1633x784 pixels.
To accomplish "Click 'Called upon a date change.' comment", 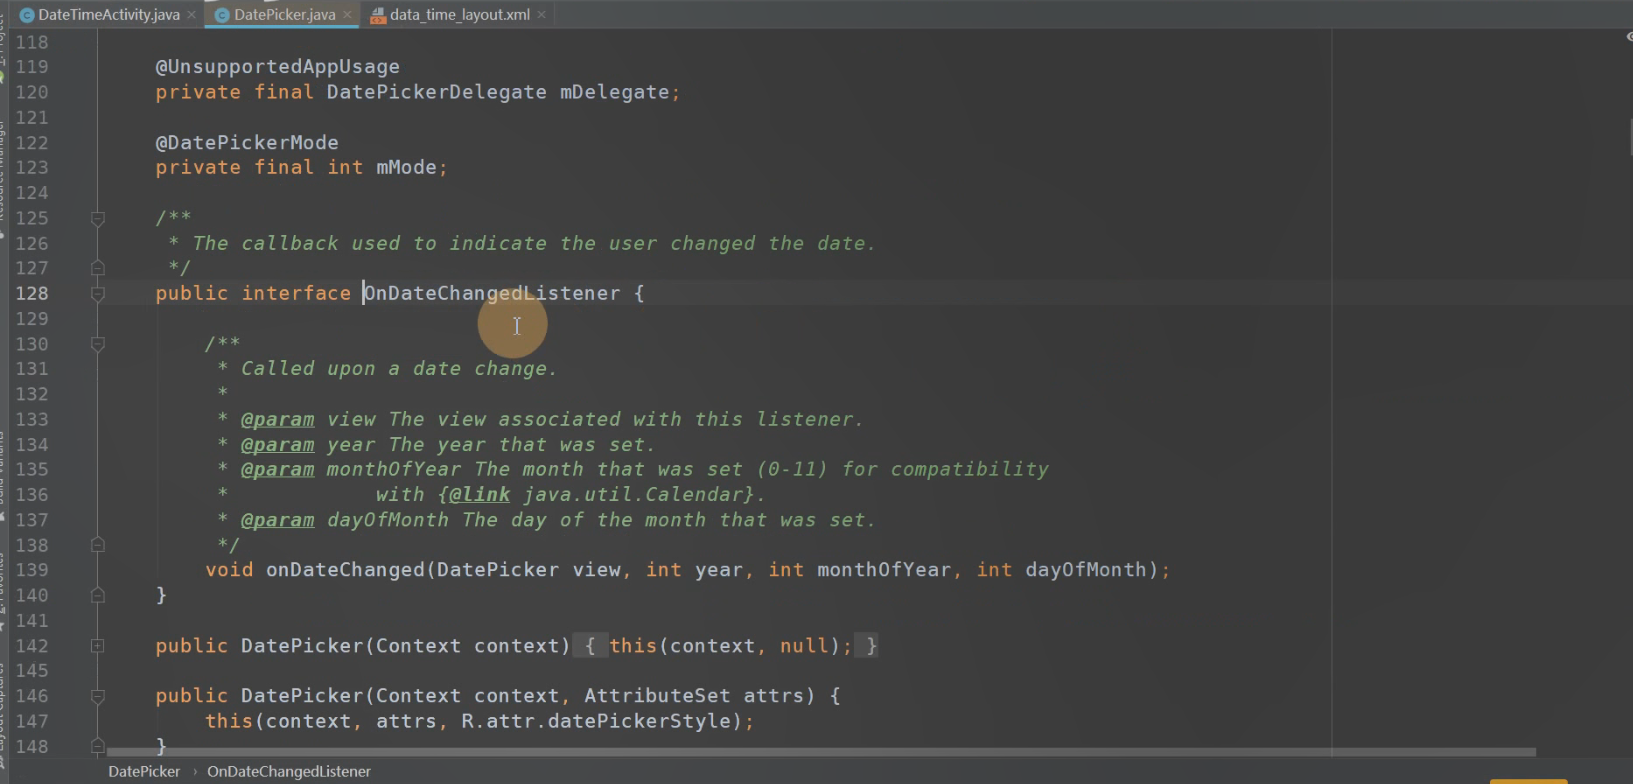I will (398, 369).
